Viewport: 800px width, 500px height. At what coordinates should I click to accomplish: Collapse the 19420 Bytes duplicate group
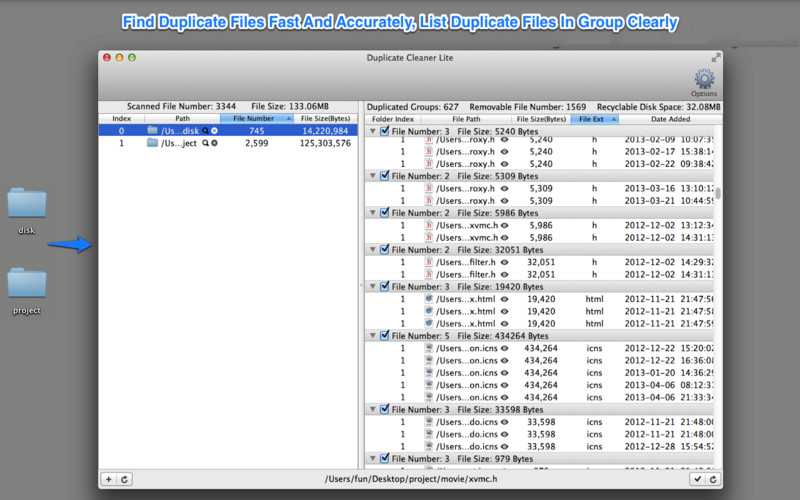[x=373, y=287]
